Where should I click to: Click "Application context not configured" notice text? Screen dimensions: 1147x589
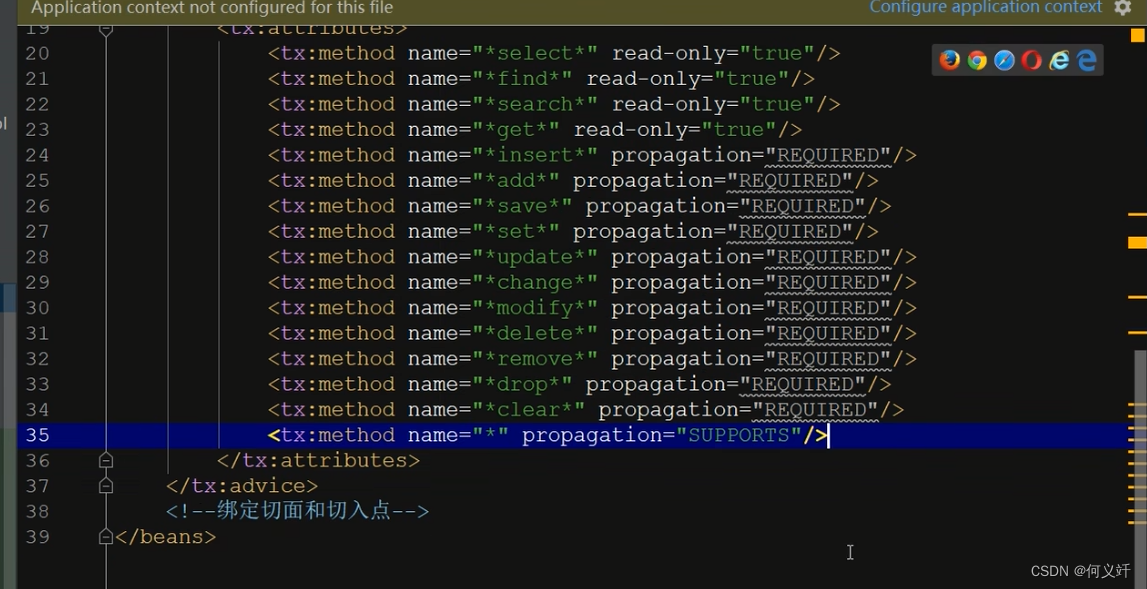[x=212, y=8]
